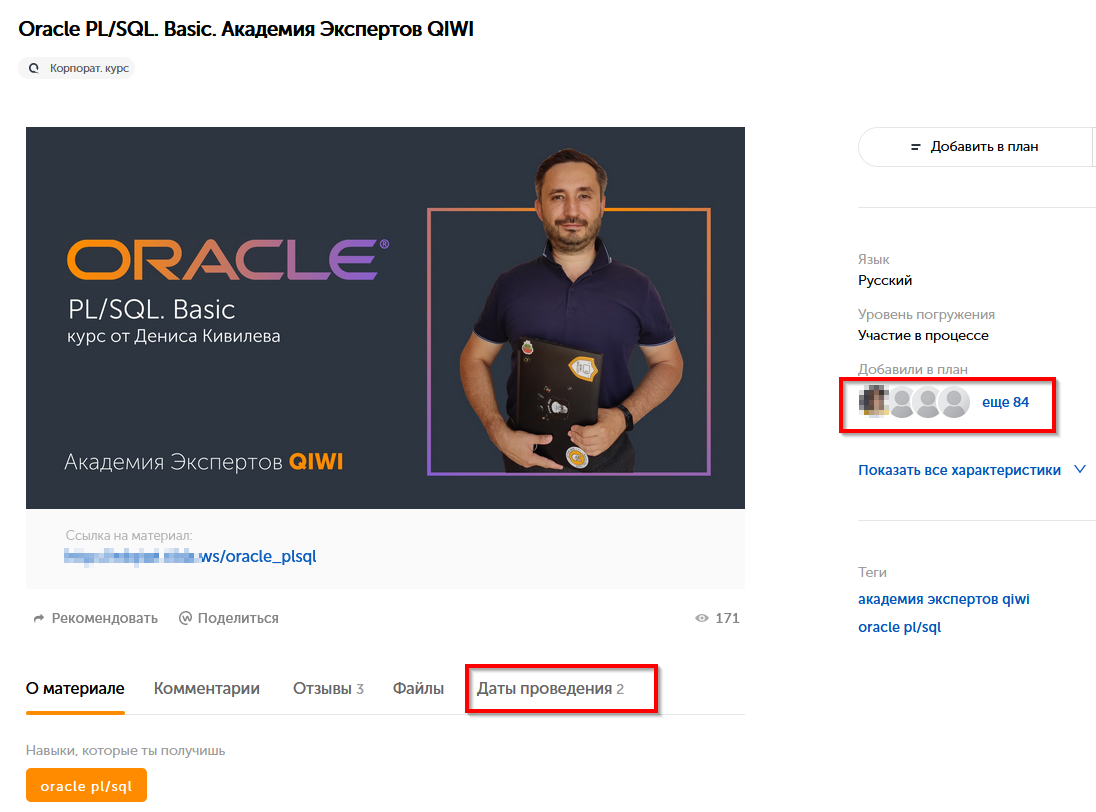1096x812 pixels.
Task: Click the icon inside Добавить в план
Action: 915,147
